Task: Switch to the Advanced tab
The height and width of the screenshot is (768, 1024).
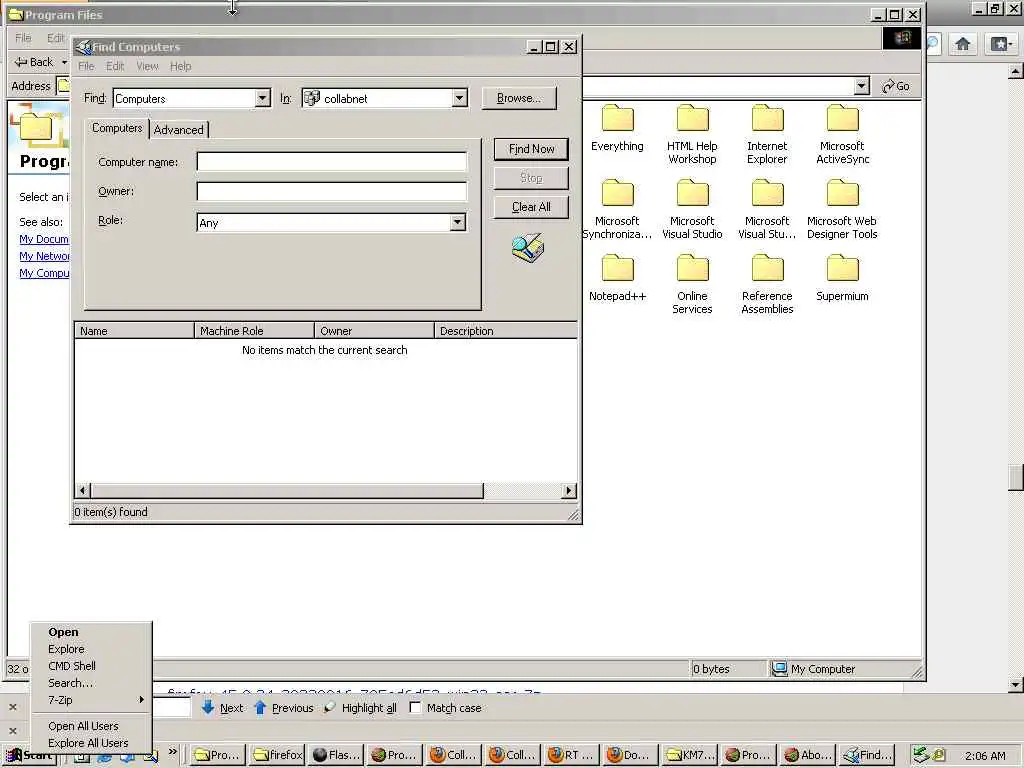Action: pos(179,130)
